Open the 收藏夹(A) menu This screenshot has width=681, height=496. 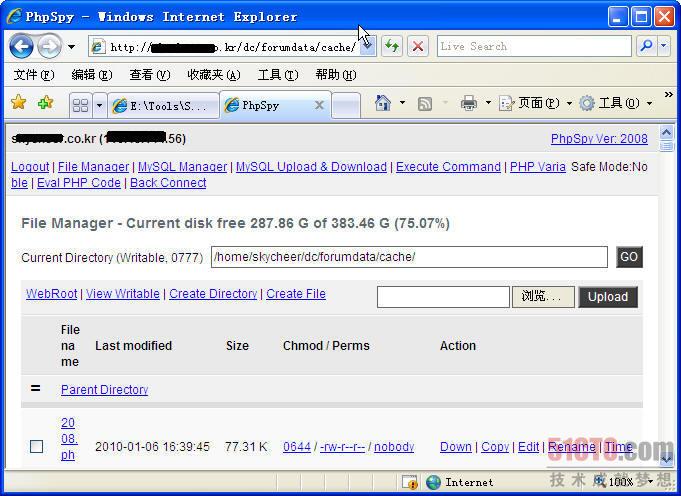point(214,75)
